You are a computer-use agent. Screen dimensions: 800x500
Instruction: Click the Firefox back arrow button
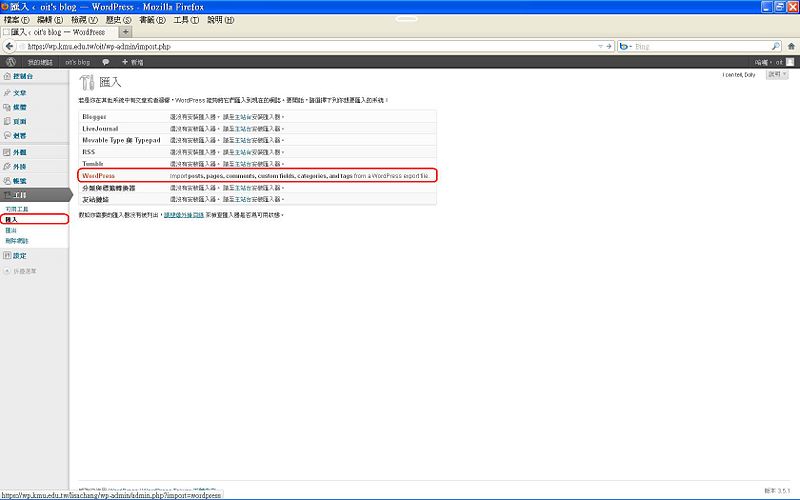pyautogui.click(x=9, y=46)
